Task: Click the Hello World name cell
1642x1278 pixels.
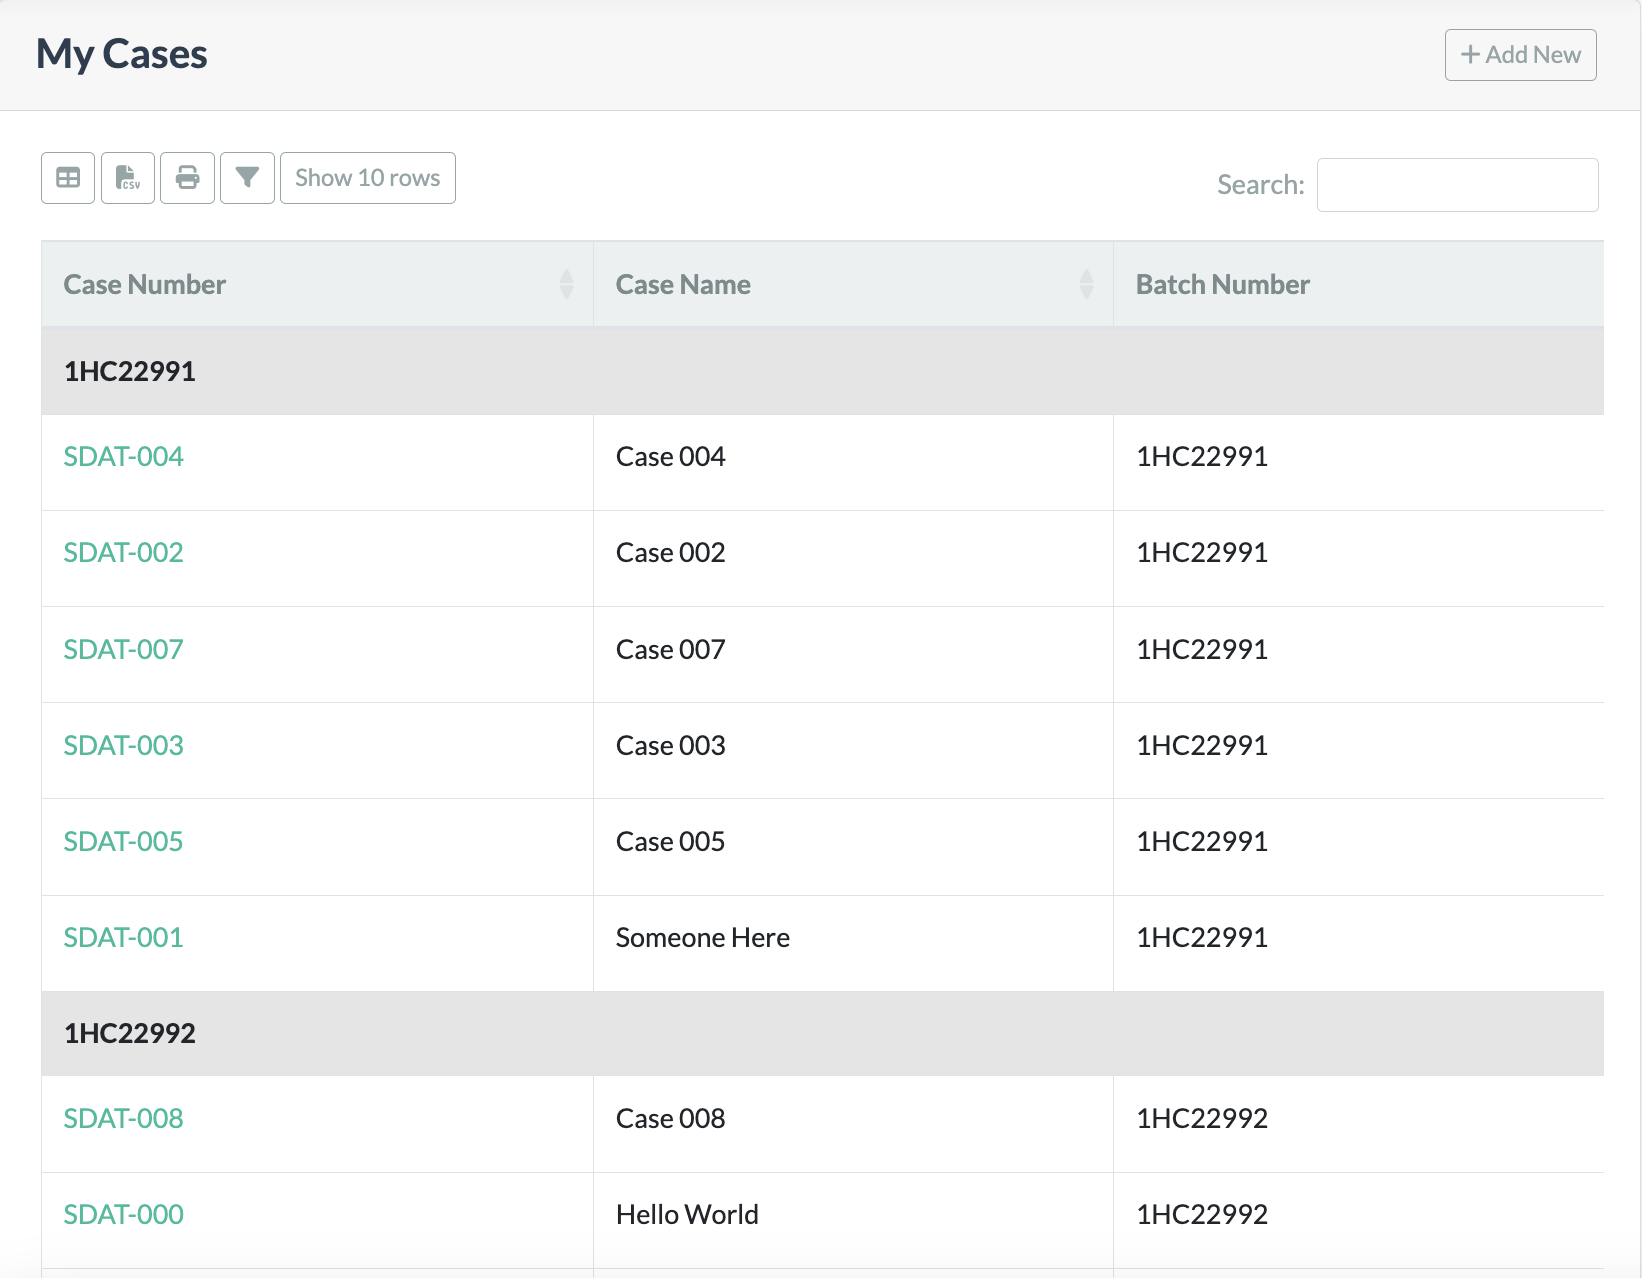Action: coord(853,1220)
